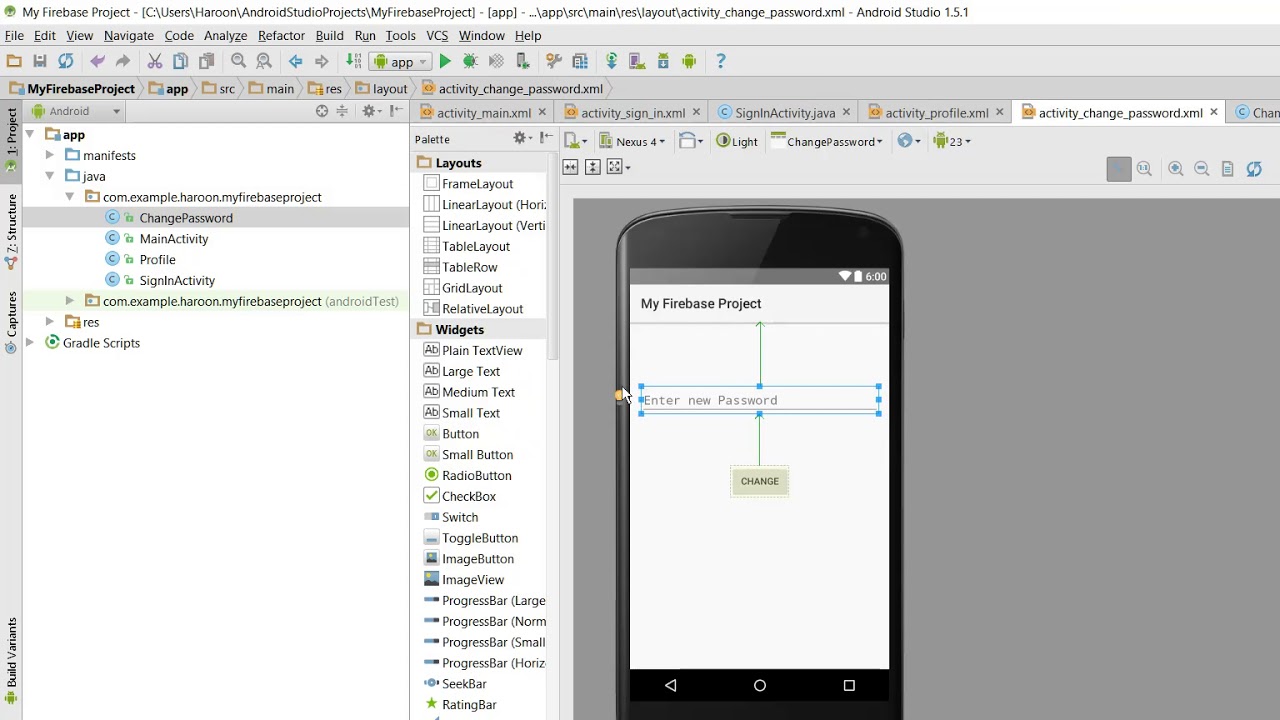Open Build Variants side panel tab
Viewport: 1280px width, 720px height.
11,660
